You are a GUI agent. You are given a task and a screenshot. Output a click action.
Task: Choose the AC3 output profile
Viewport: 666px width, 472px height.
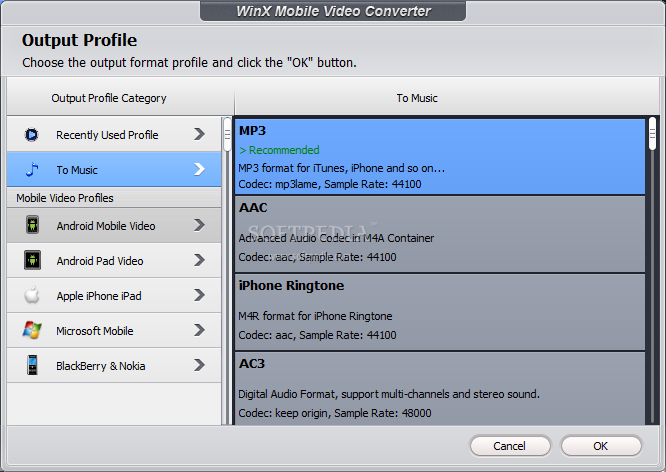pos(440,388)
